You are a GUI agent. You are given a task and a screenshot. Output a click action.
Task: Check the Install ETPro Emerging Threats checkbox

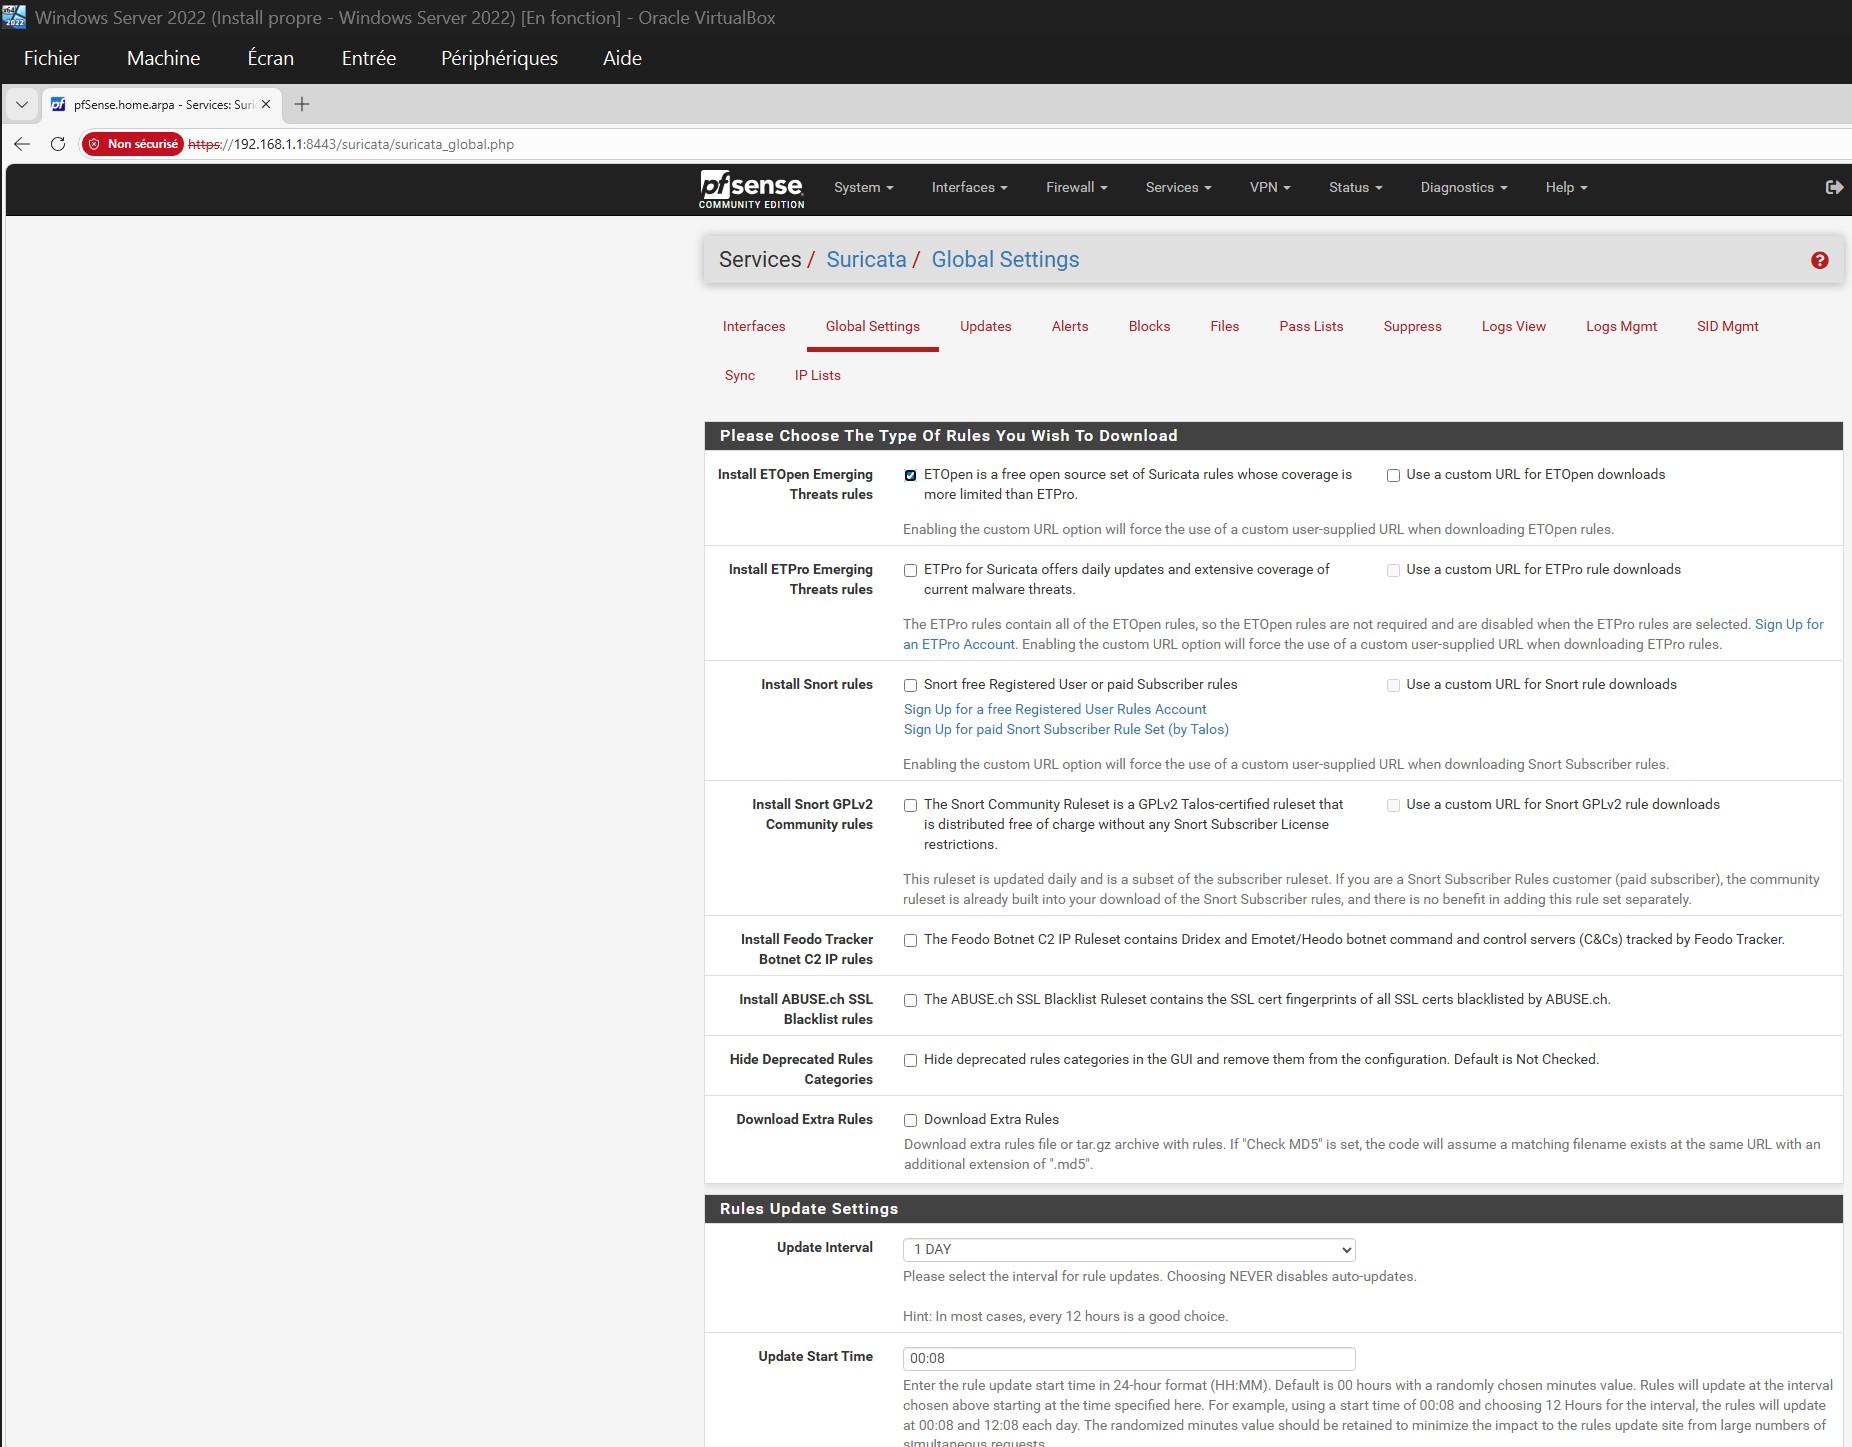[x=910, y=570]
